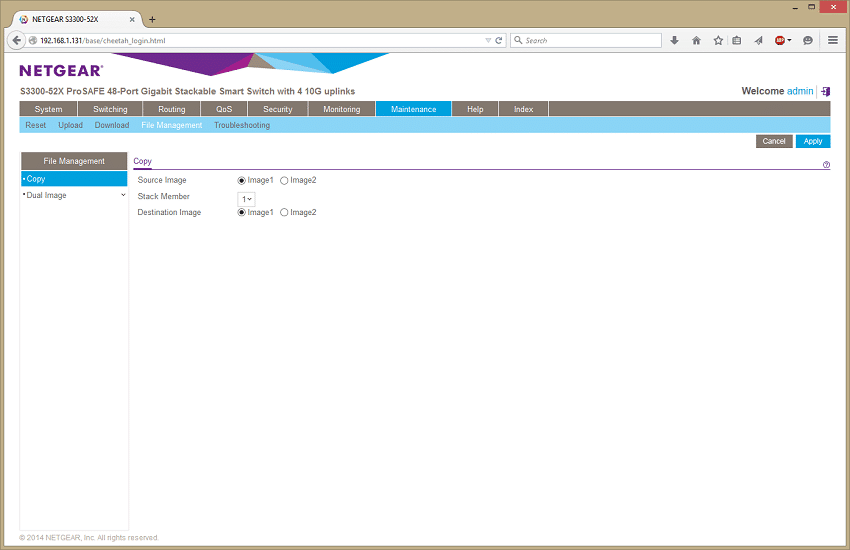Image resolution: width=850 pixels, height=550 pixels.
Task: Select the File Management submenu
Action: coord(171,125)
